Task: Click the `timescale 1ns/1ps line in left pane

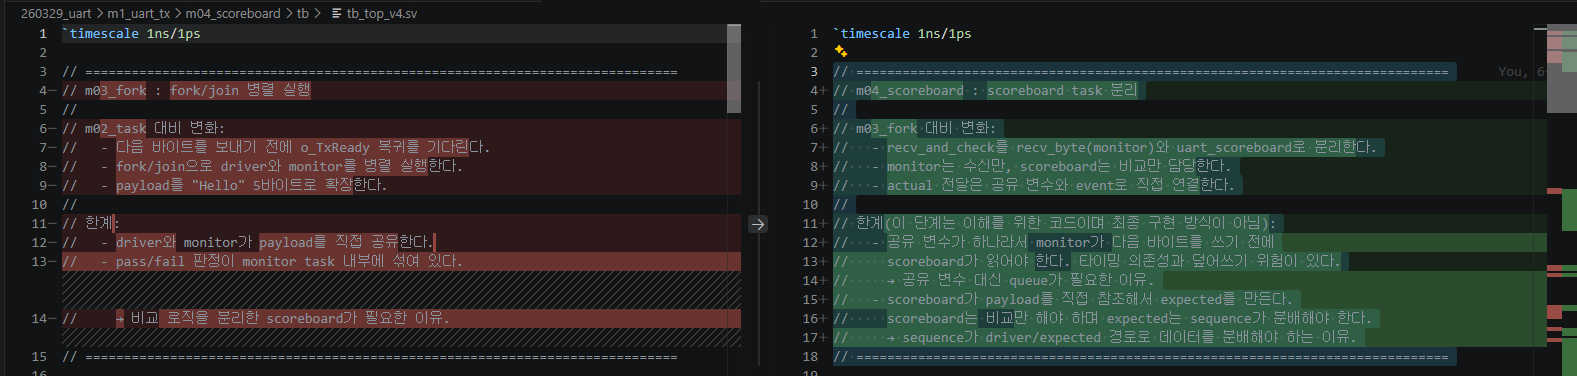Action: pyautogui.click(x=131, y=33)
